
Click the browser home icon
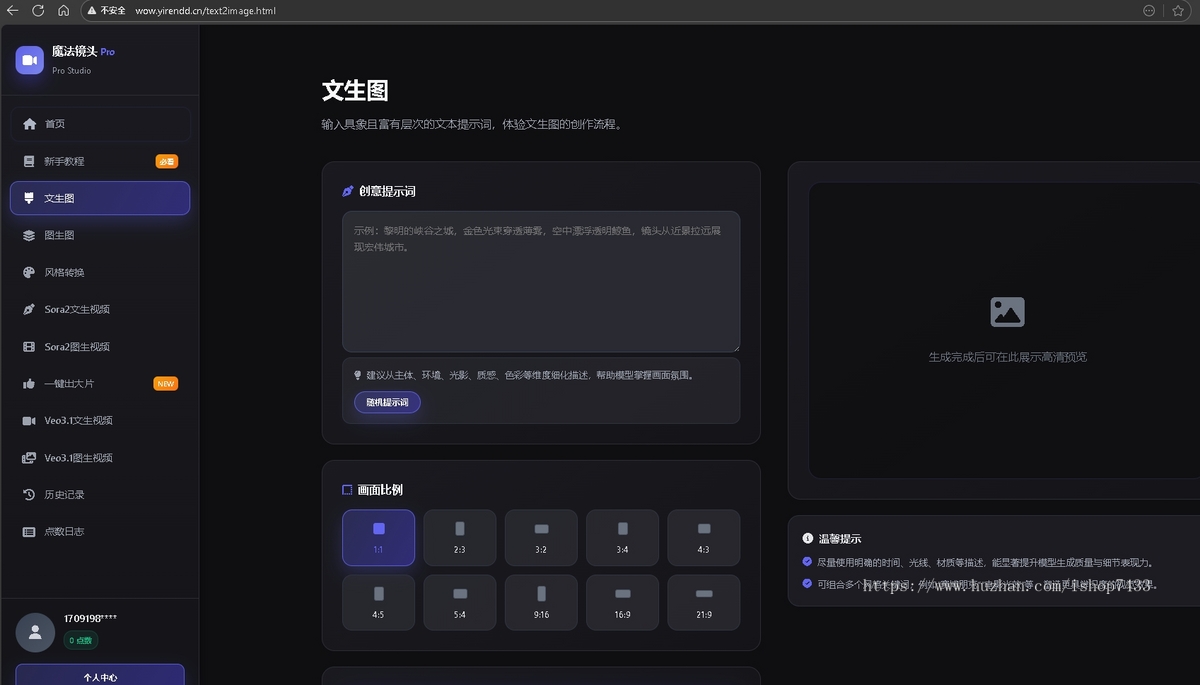(x=63, y=10)
